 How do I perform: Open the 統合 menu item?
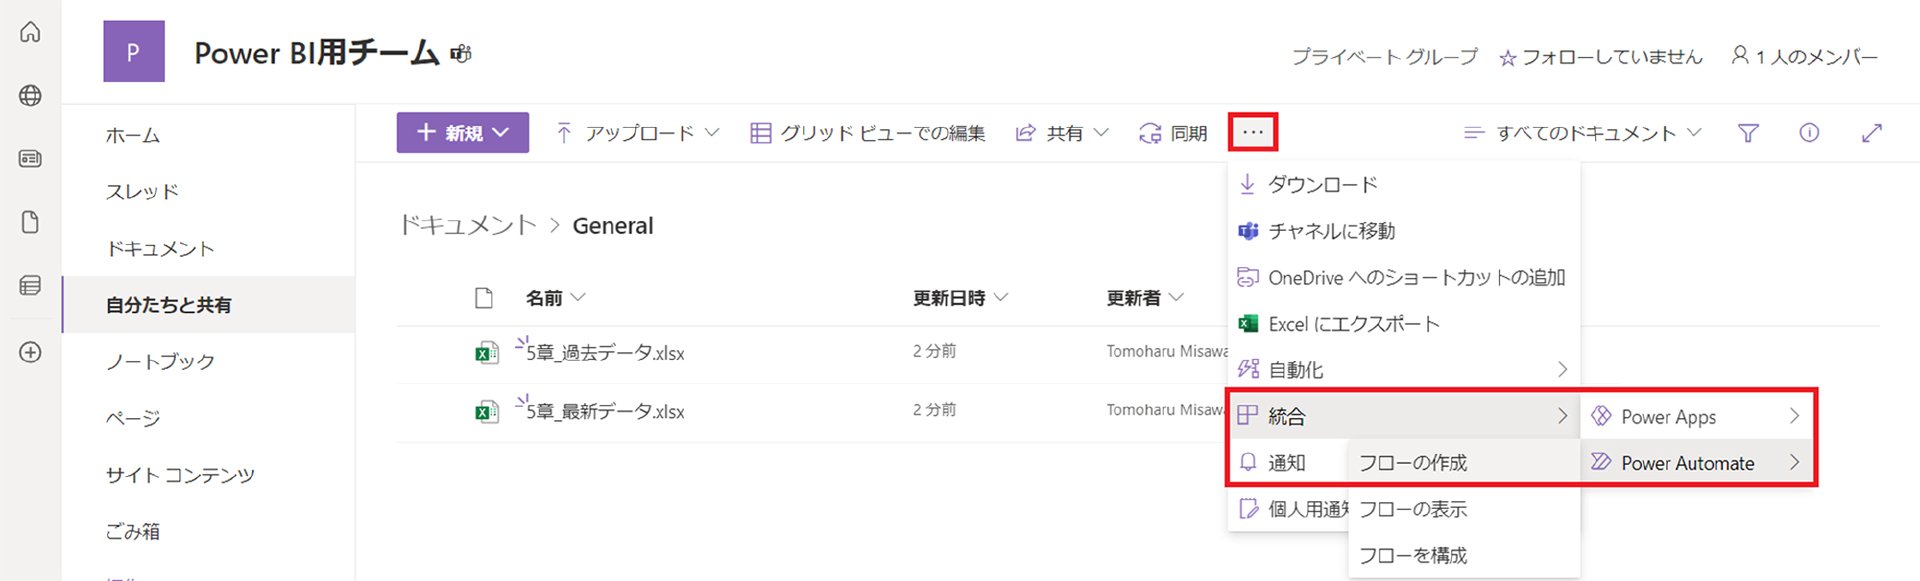point(1403,416)
